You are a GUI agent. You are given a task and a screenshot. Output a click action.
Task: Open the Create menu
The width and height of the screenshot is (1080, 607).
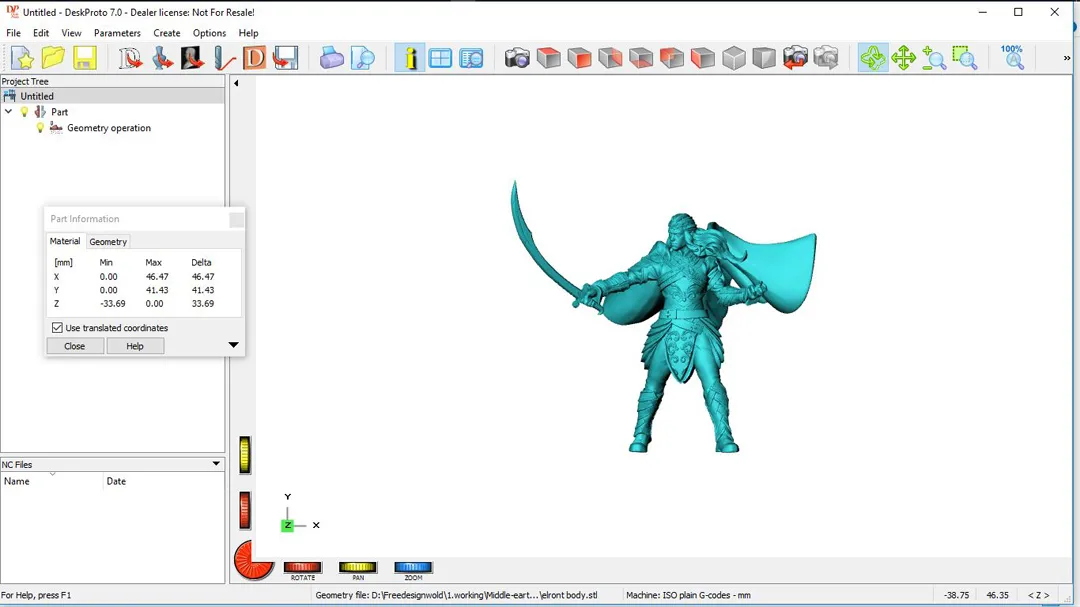point(167,33)
